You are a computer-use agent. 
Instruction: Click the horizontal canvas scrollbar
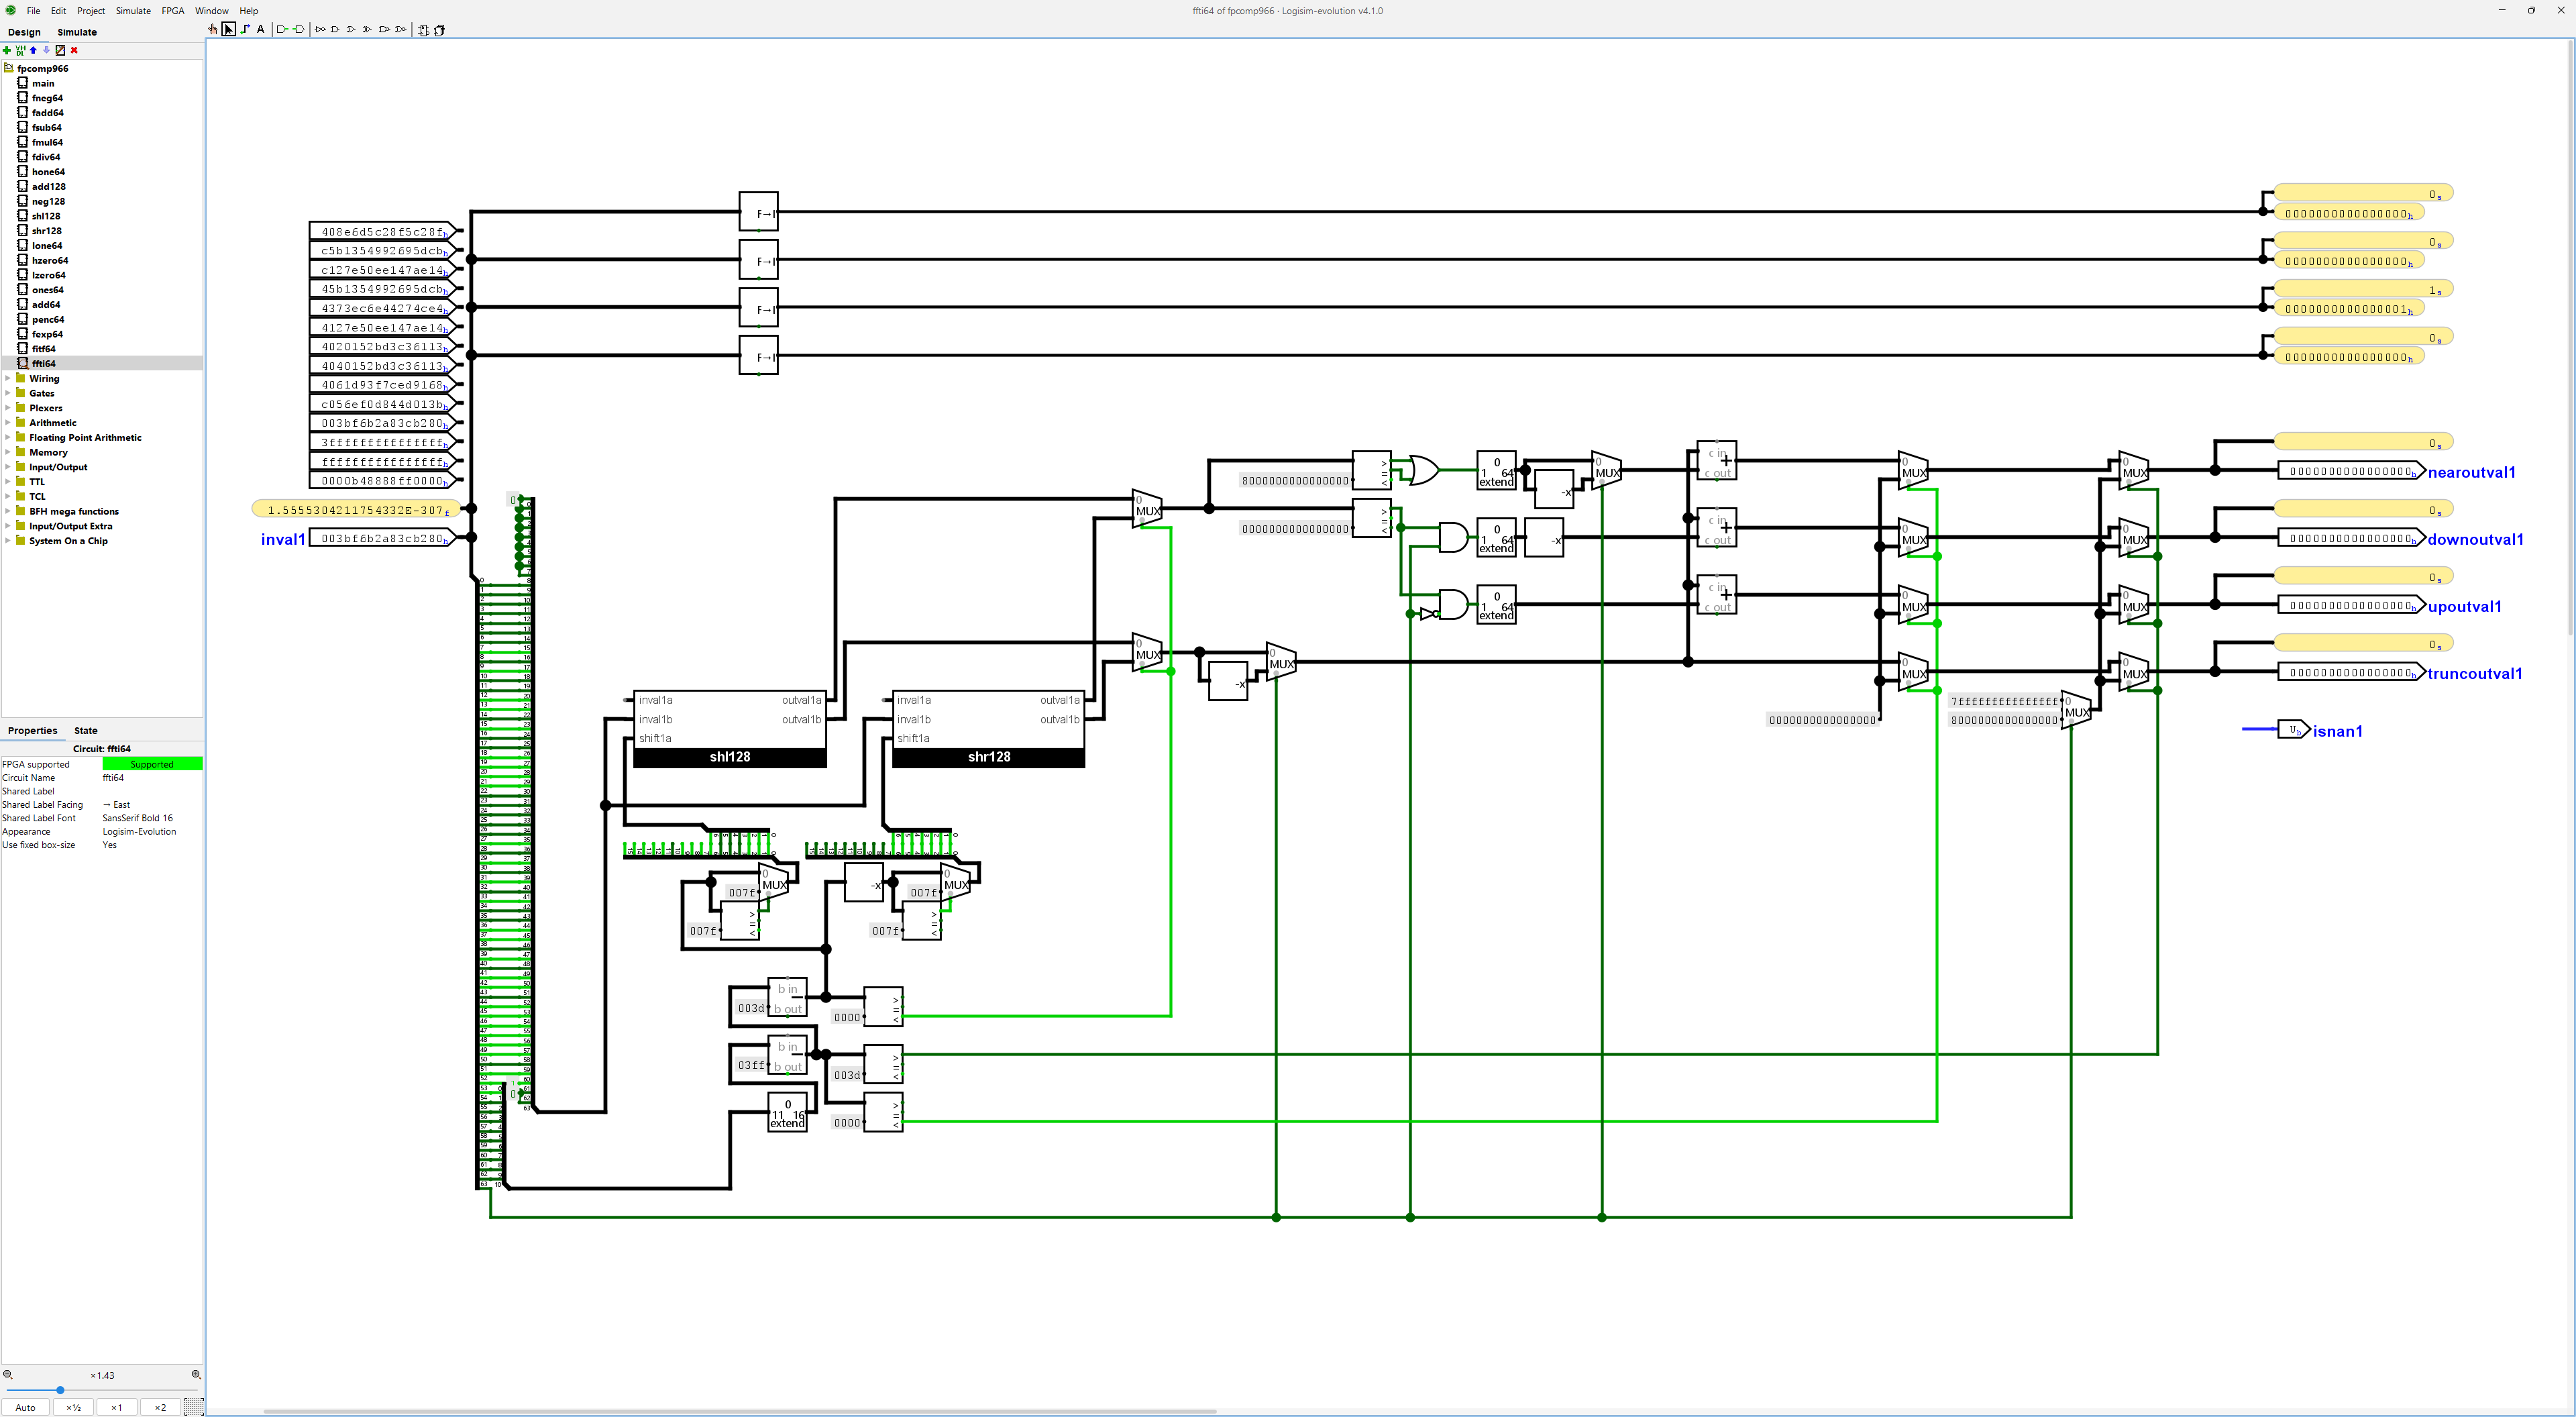[739, 1411]
